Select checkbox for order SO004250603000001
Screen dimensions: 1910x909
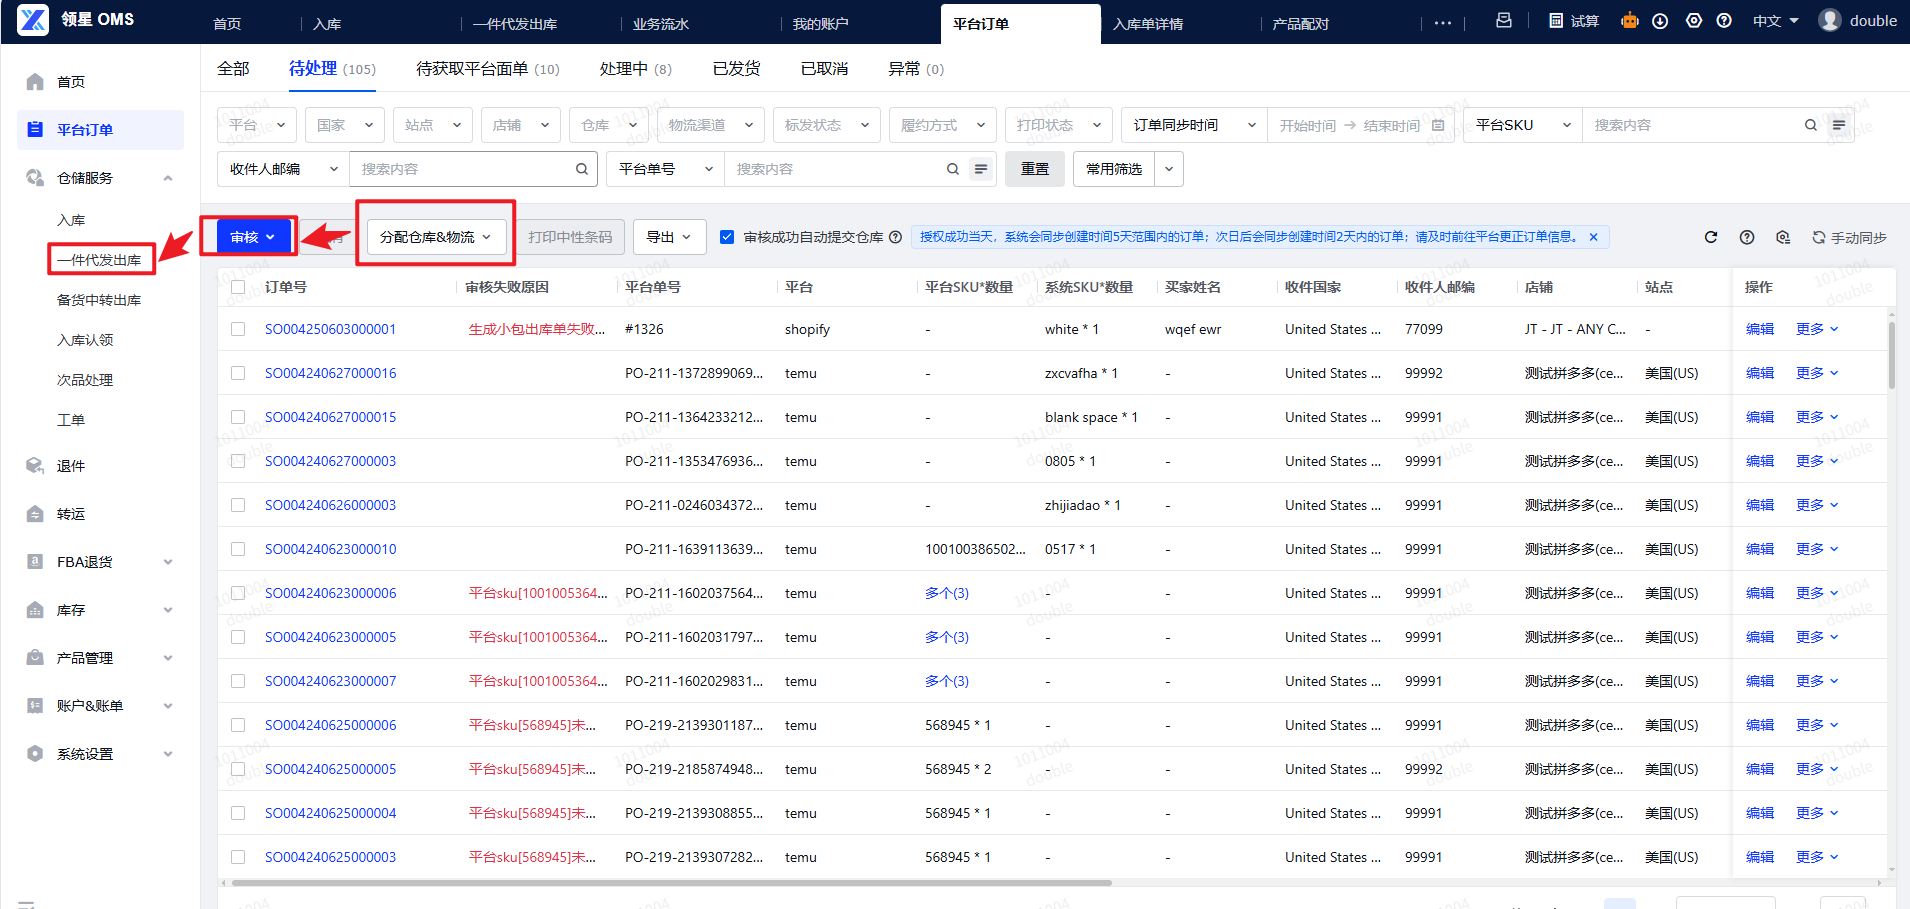[x=238, y=329]
